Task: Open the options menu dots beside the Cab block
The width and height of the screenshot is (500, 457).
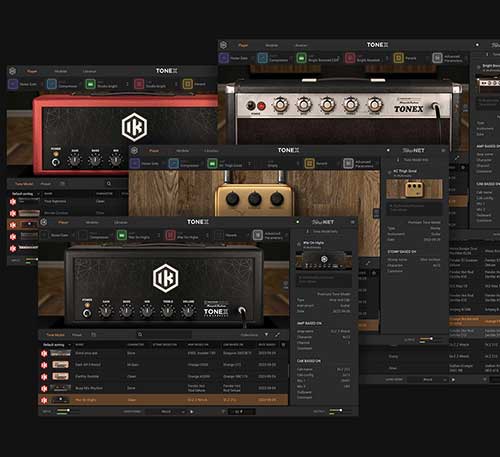Action: [207, 235]
